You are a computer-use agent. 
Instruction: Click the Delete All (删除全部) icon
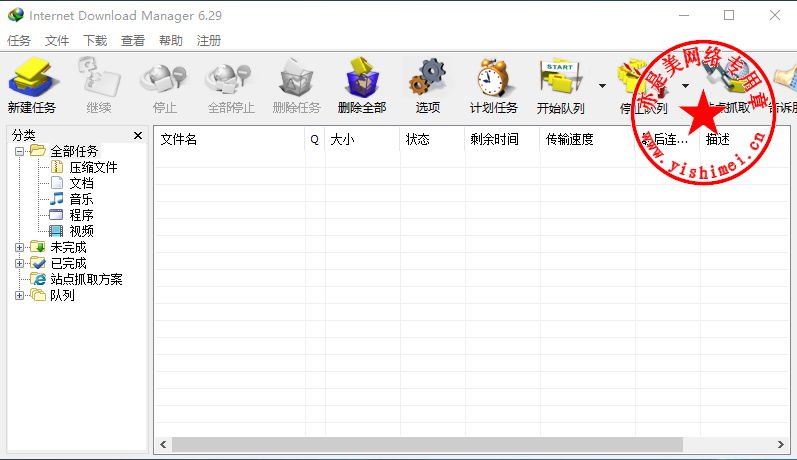362,77
